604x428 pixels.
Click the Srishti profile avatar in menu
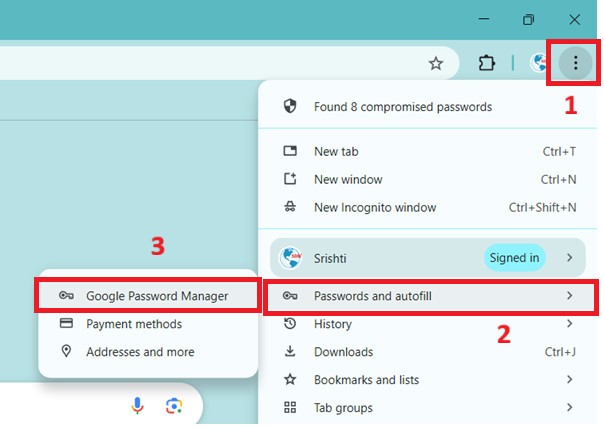(x=291, y=258)
